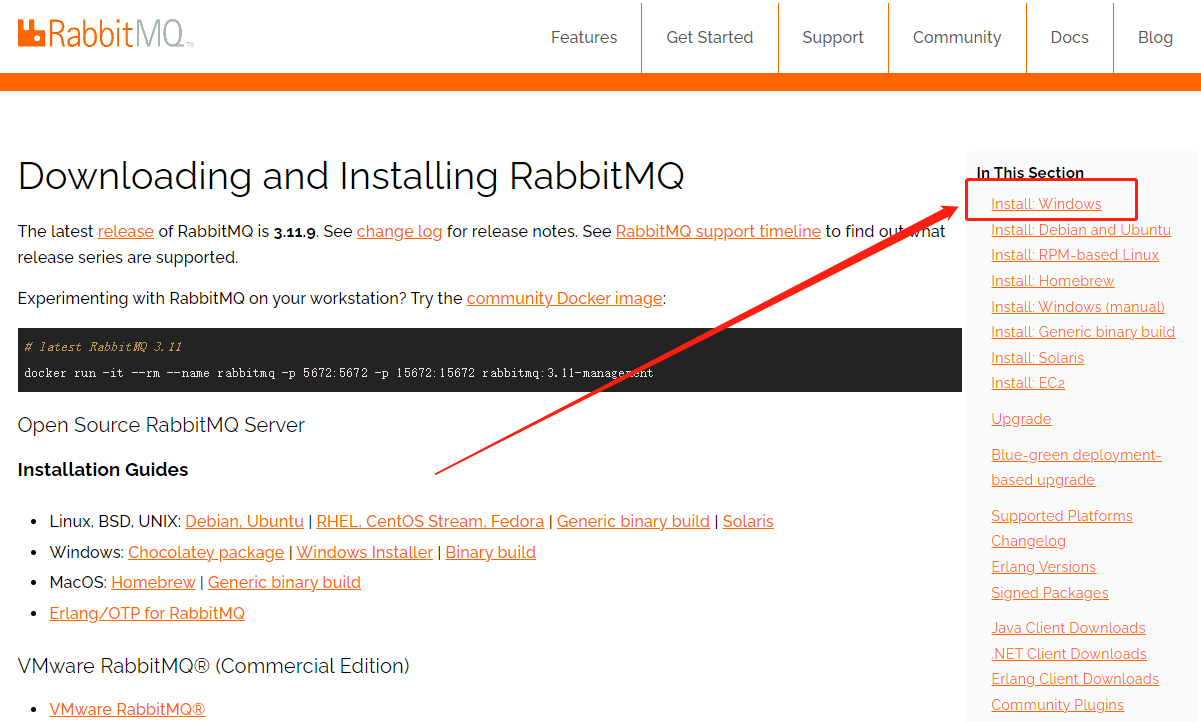
Task: Open the Install: Windows sidebar link
Action: pyautogui.click(x=1044, y=203)
